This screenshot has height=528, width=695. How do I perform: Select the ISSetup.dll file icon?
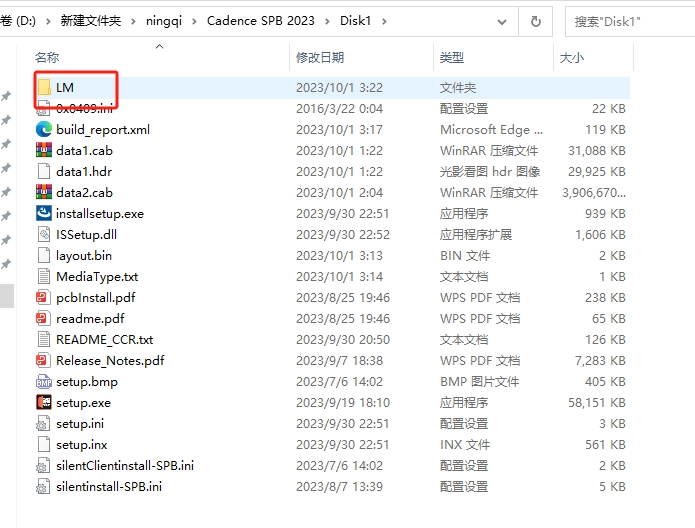tap(44, 235)
